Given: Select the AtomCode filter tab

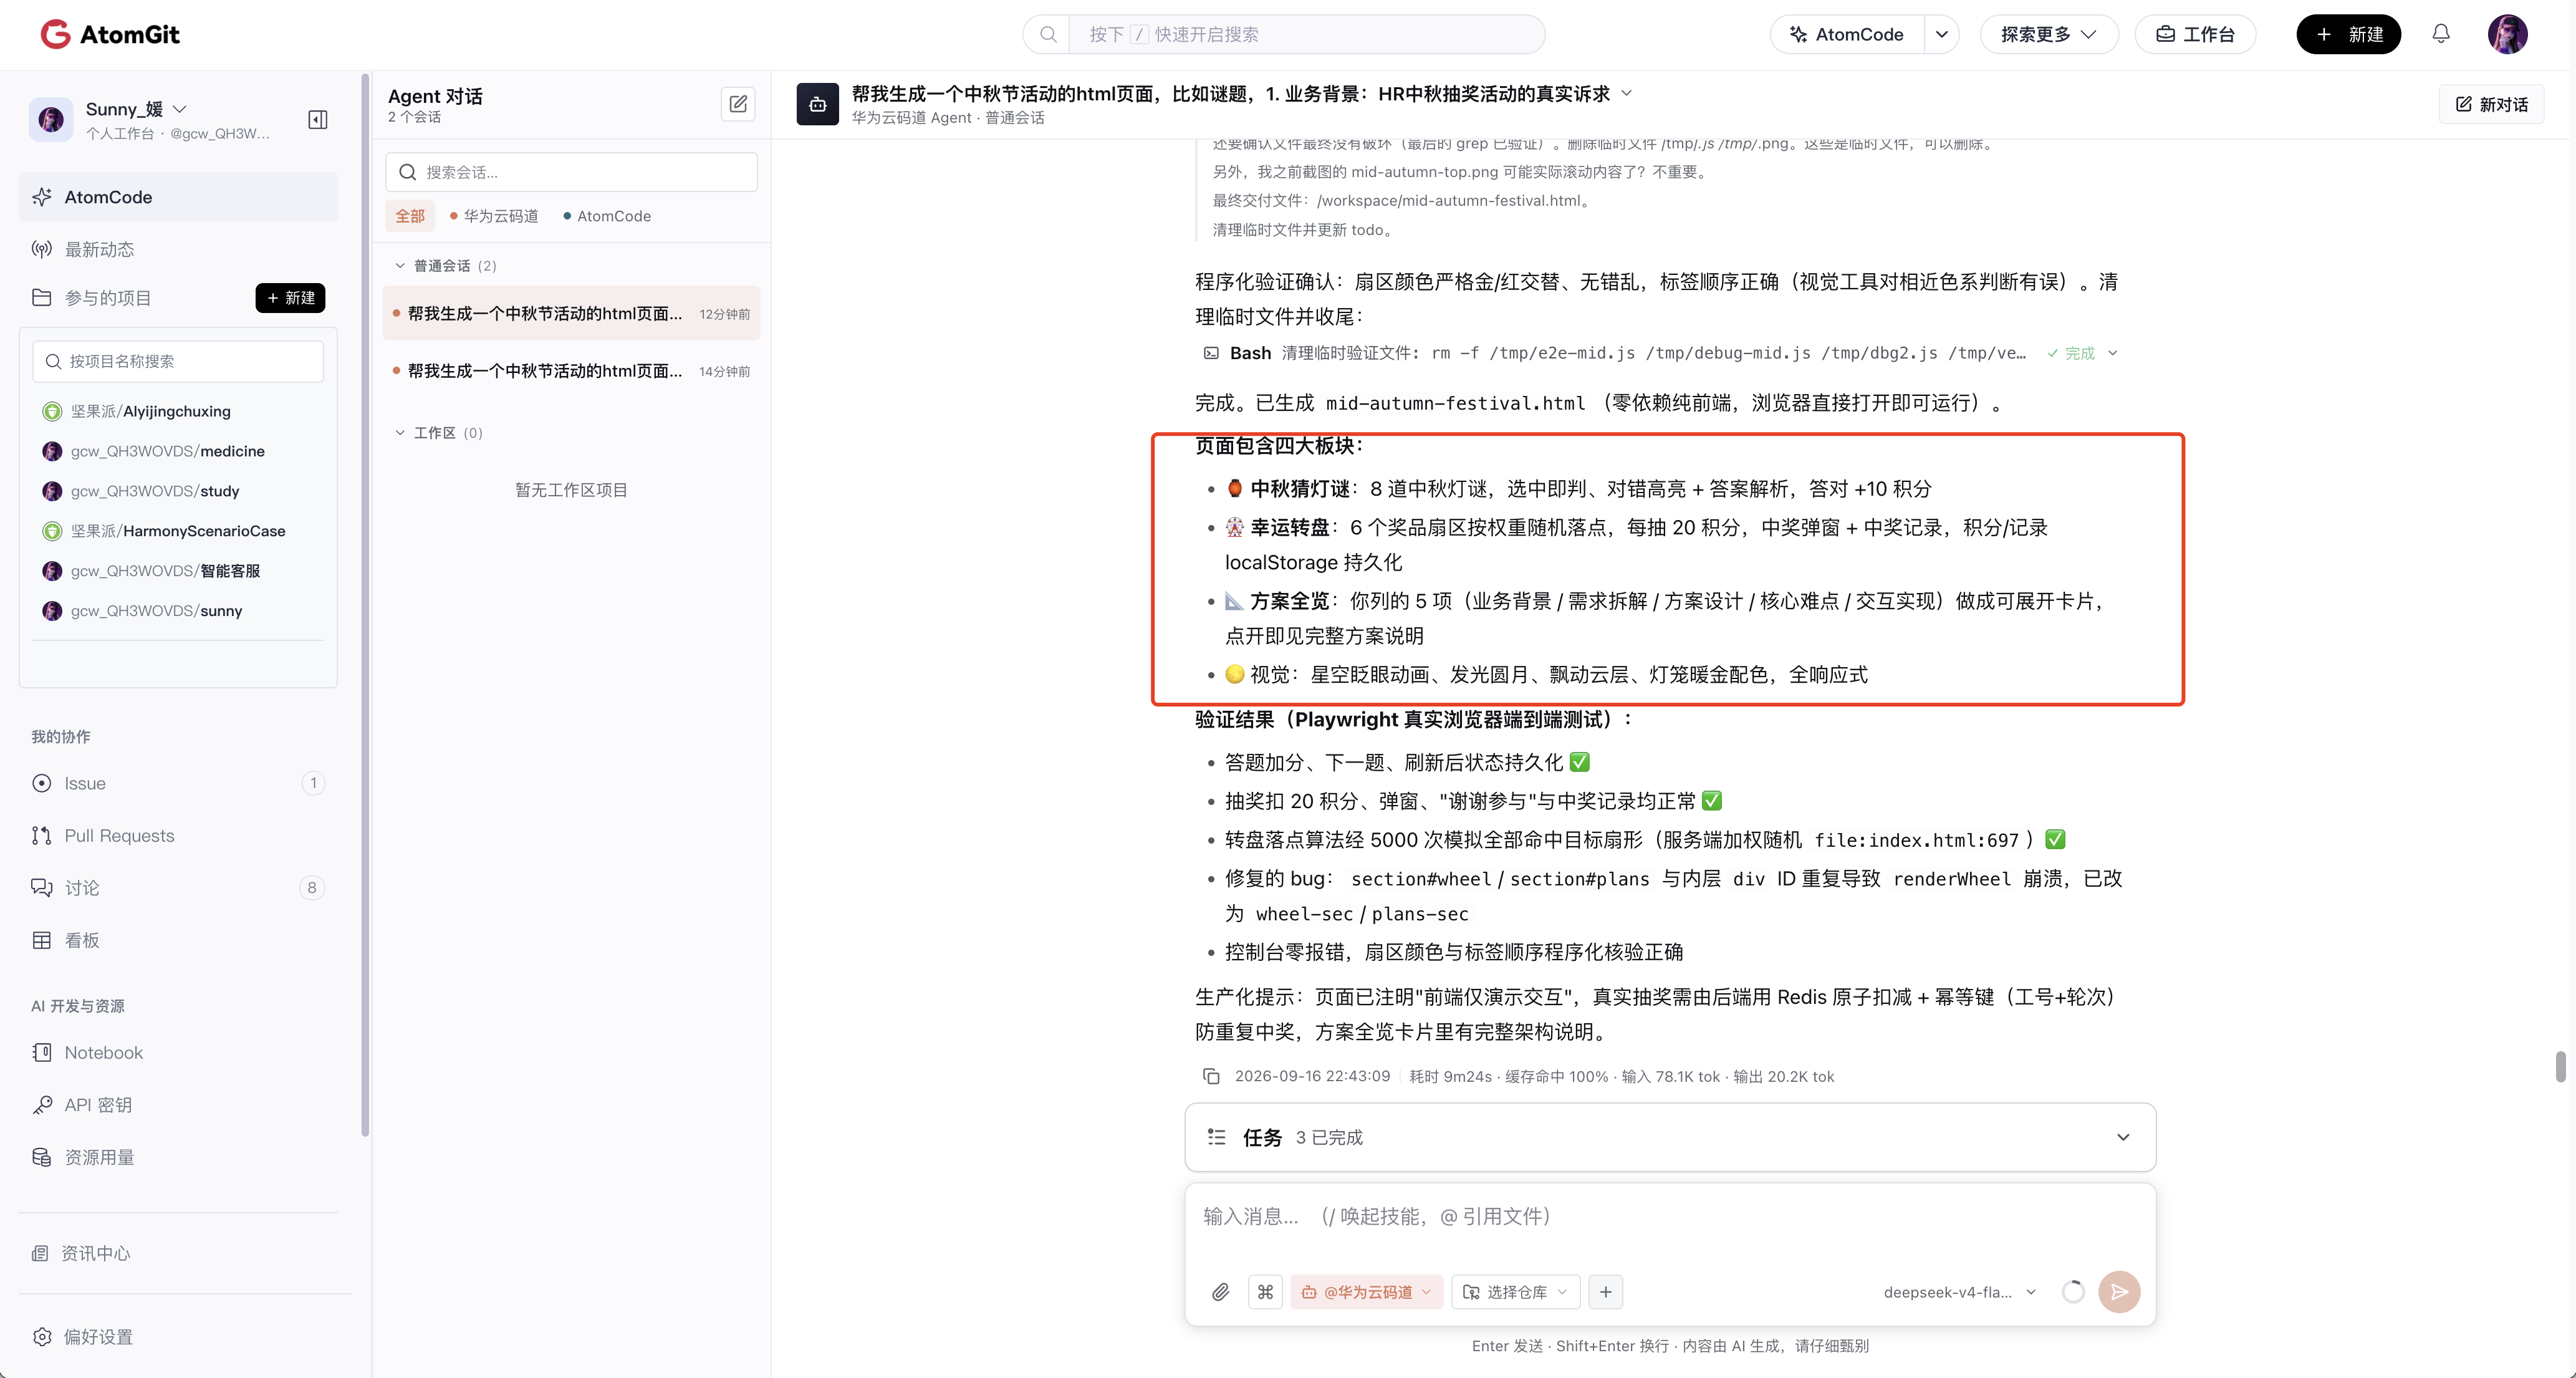Looking at the screenshot, I should (607, 216).
